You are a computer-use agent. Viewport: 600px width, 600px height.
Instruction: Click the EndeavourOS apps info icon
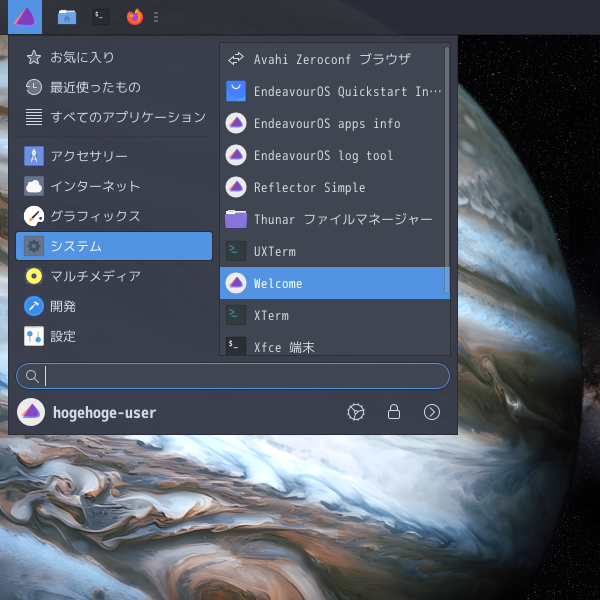(236, 123)
